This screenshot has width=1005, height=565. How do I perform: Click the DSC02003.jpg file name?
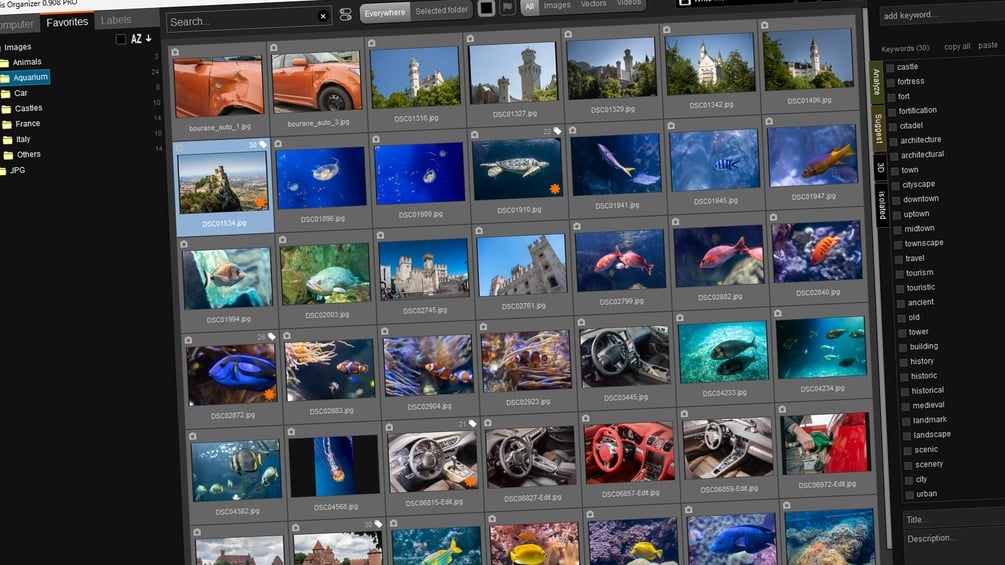327,315
